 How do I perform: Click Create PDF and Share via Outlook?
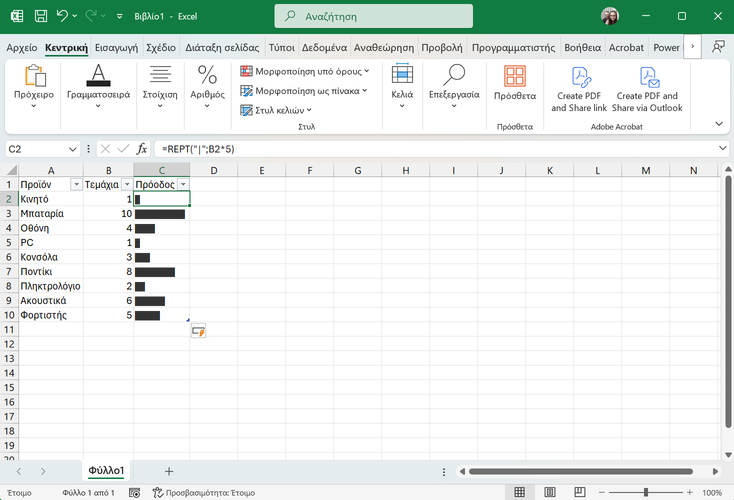(x=646, y=89)
